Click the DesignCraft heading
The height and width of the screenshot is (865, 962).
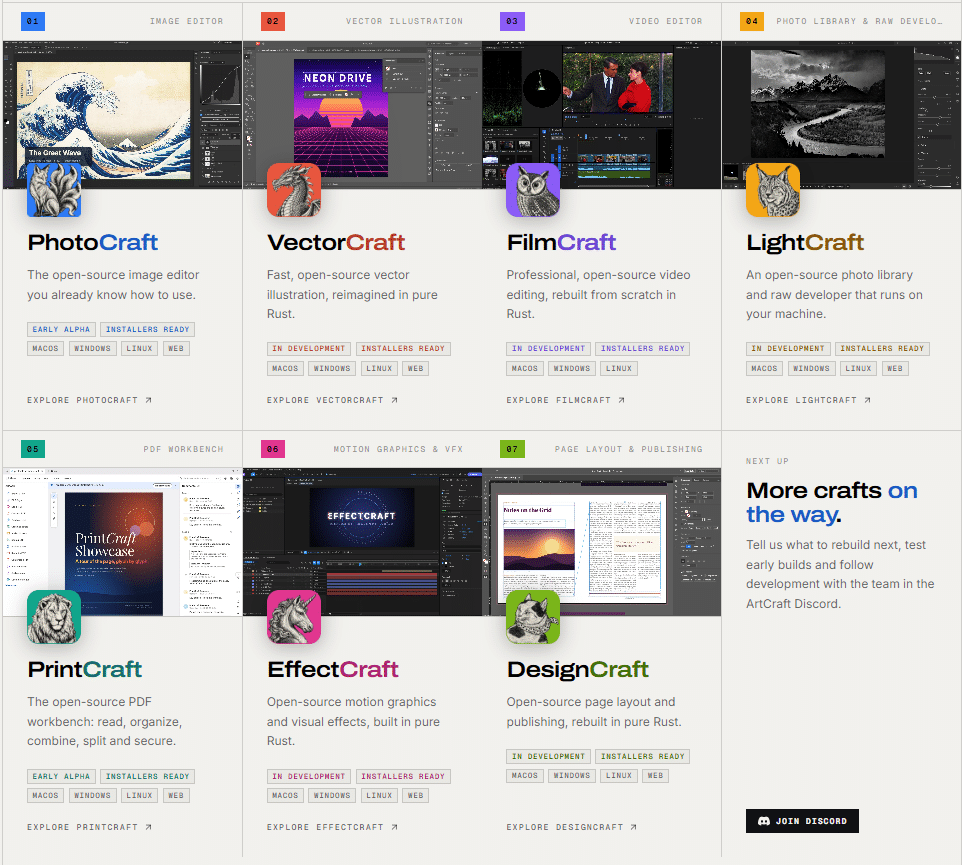pos(577,669)
